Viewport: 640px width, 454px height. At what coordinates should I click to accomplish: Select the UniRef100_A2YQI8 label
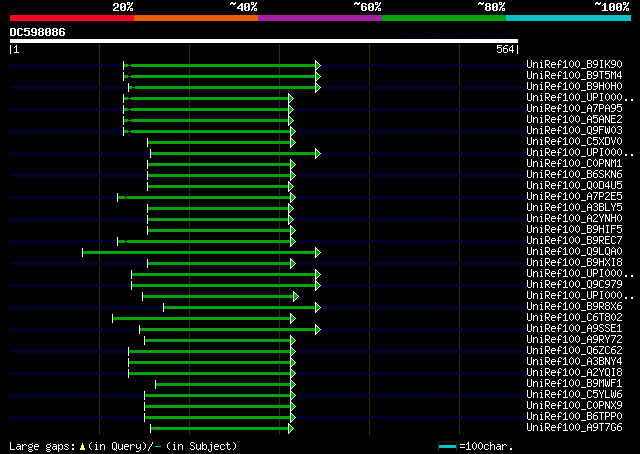[x=574, y=373]
